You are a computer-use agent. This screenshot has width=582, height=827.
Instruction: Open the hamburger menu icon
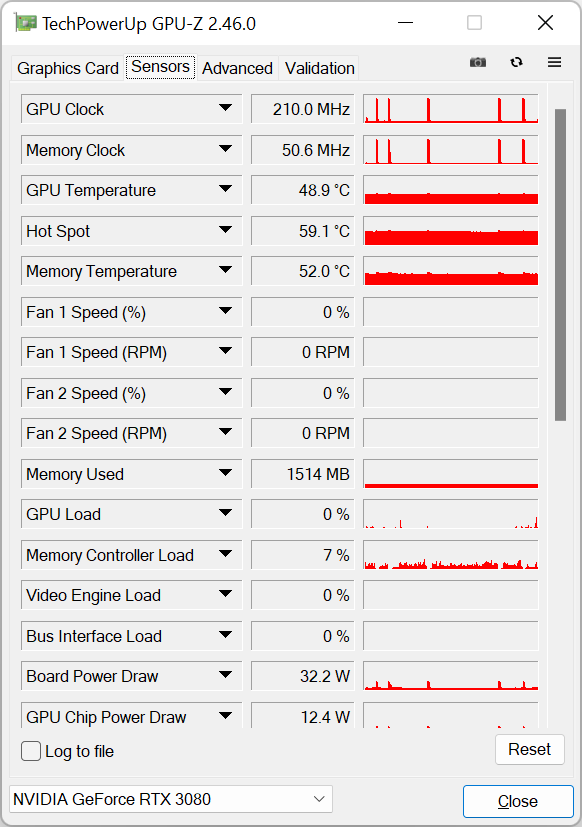[x=554, y=62]
